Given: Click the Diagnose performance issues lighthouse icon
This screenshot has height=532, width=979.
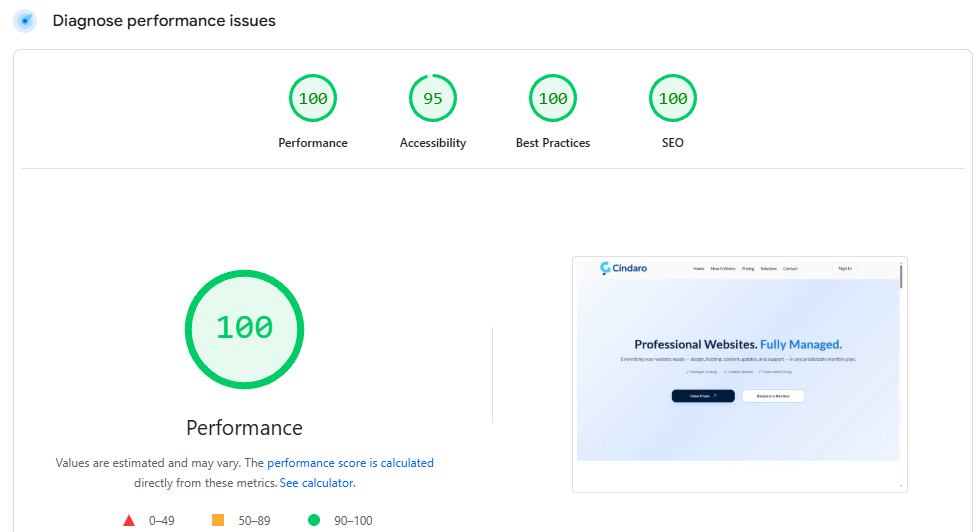Looking at the screenshot, I should (25, 21).
